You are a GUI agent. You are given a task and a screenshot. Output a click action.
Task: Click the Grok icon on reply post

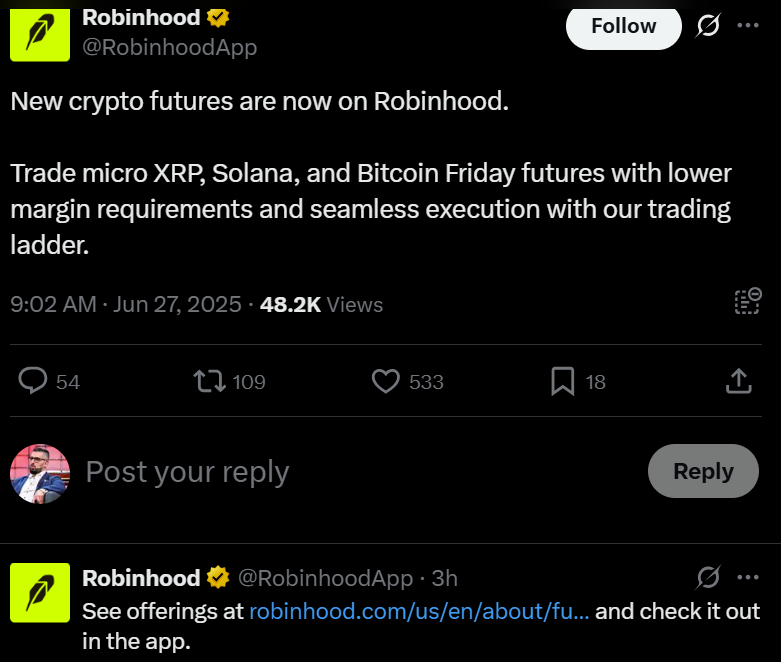(708, 577)
